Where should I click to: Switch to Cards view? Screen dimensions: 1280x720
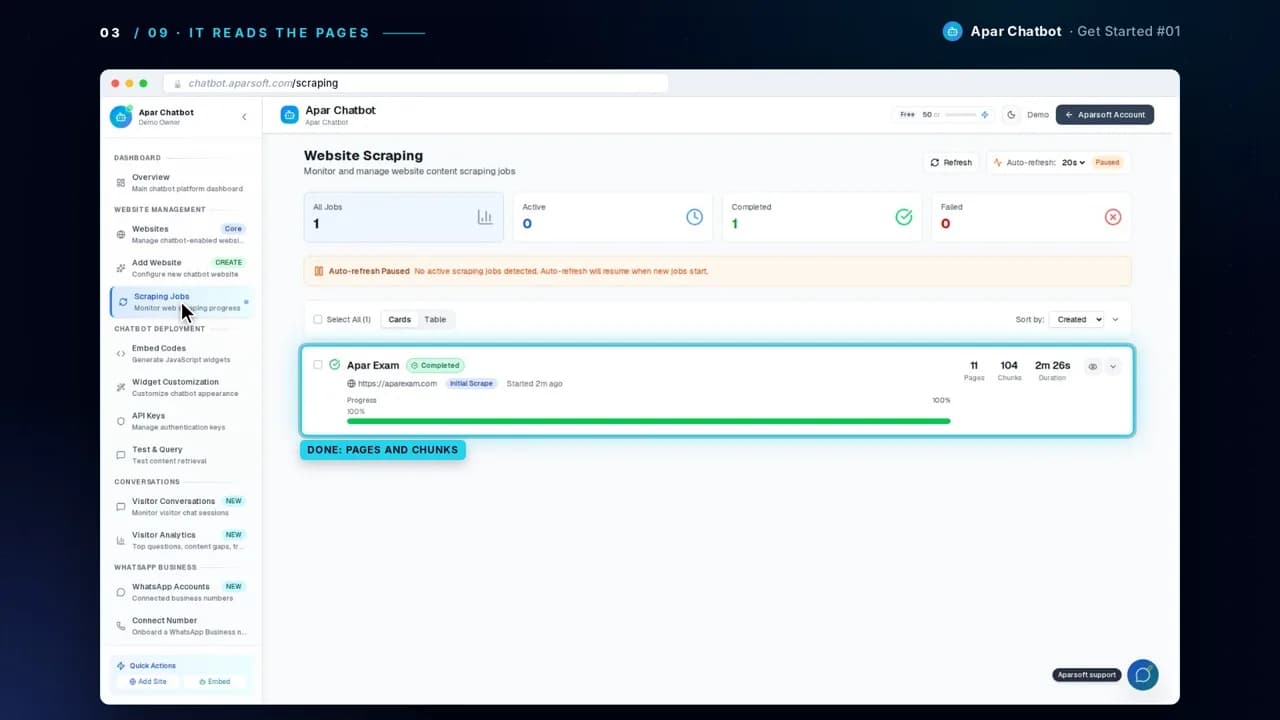coord(399,320)
